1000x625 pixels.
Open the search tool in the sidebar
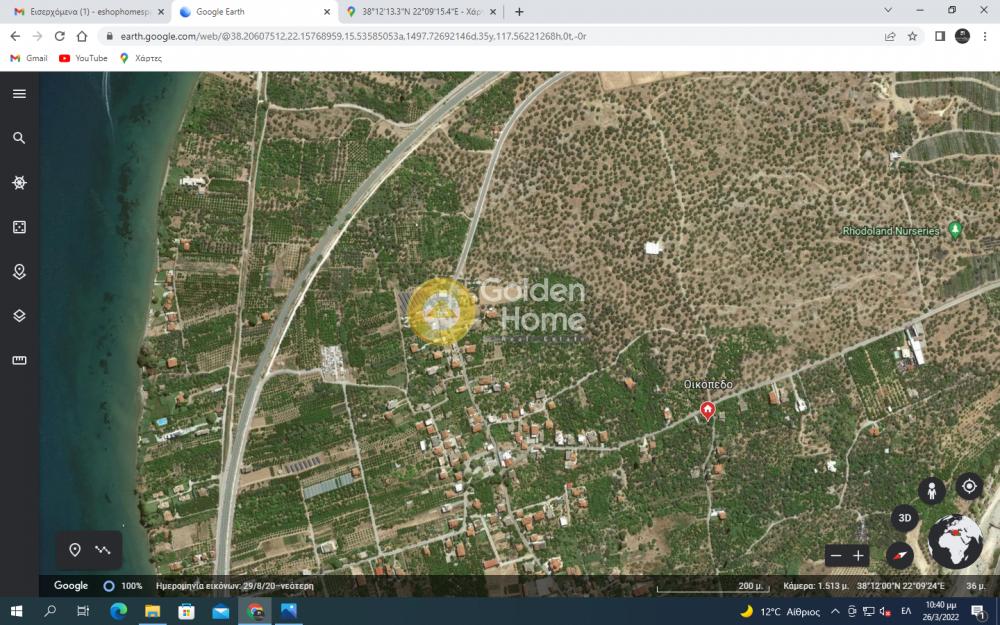tap(19, 138)
